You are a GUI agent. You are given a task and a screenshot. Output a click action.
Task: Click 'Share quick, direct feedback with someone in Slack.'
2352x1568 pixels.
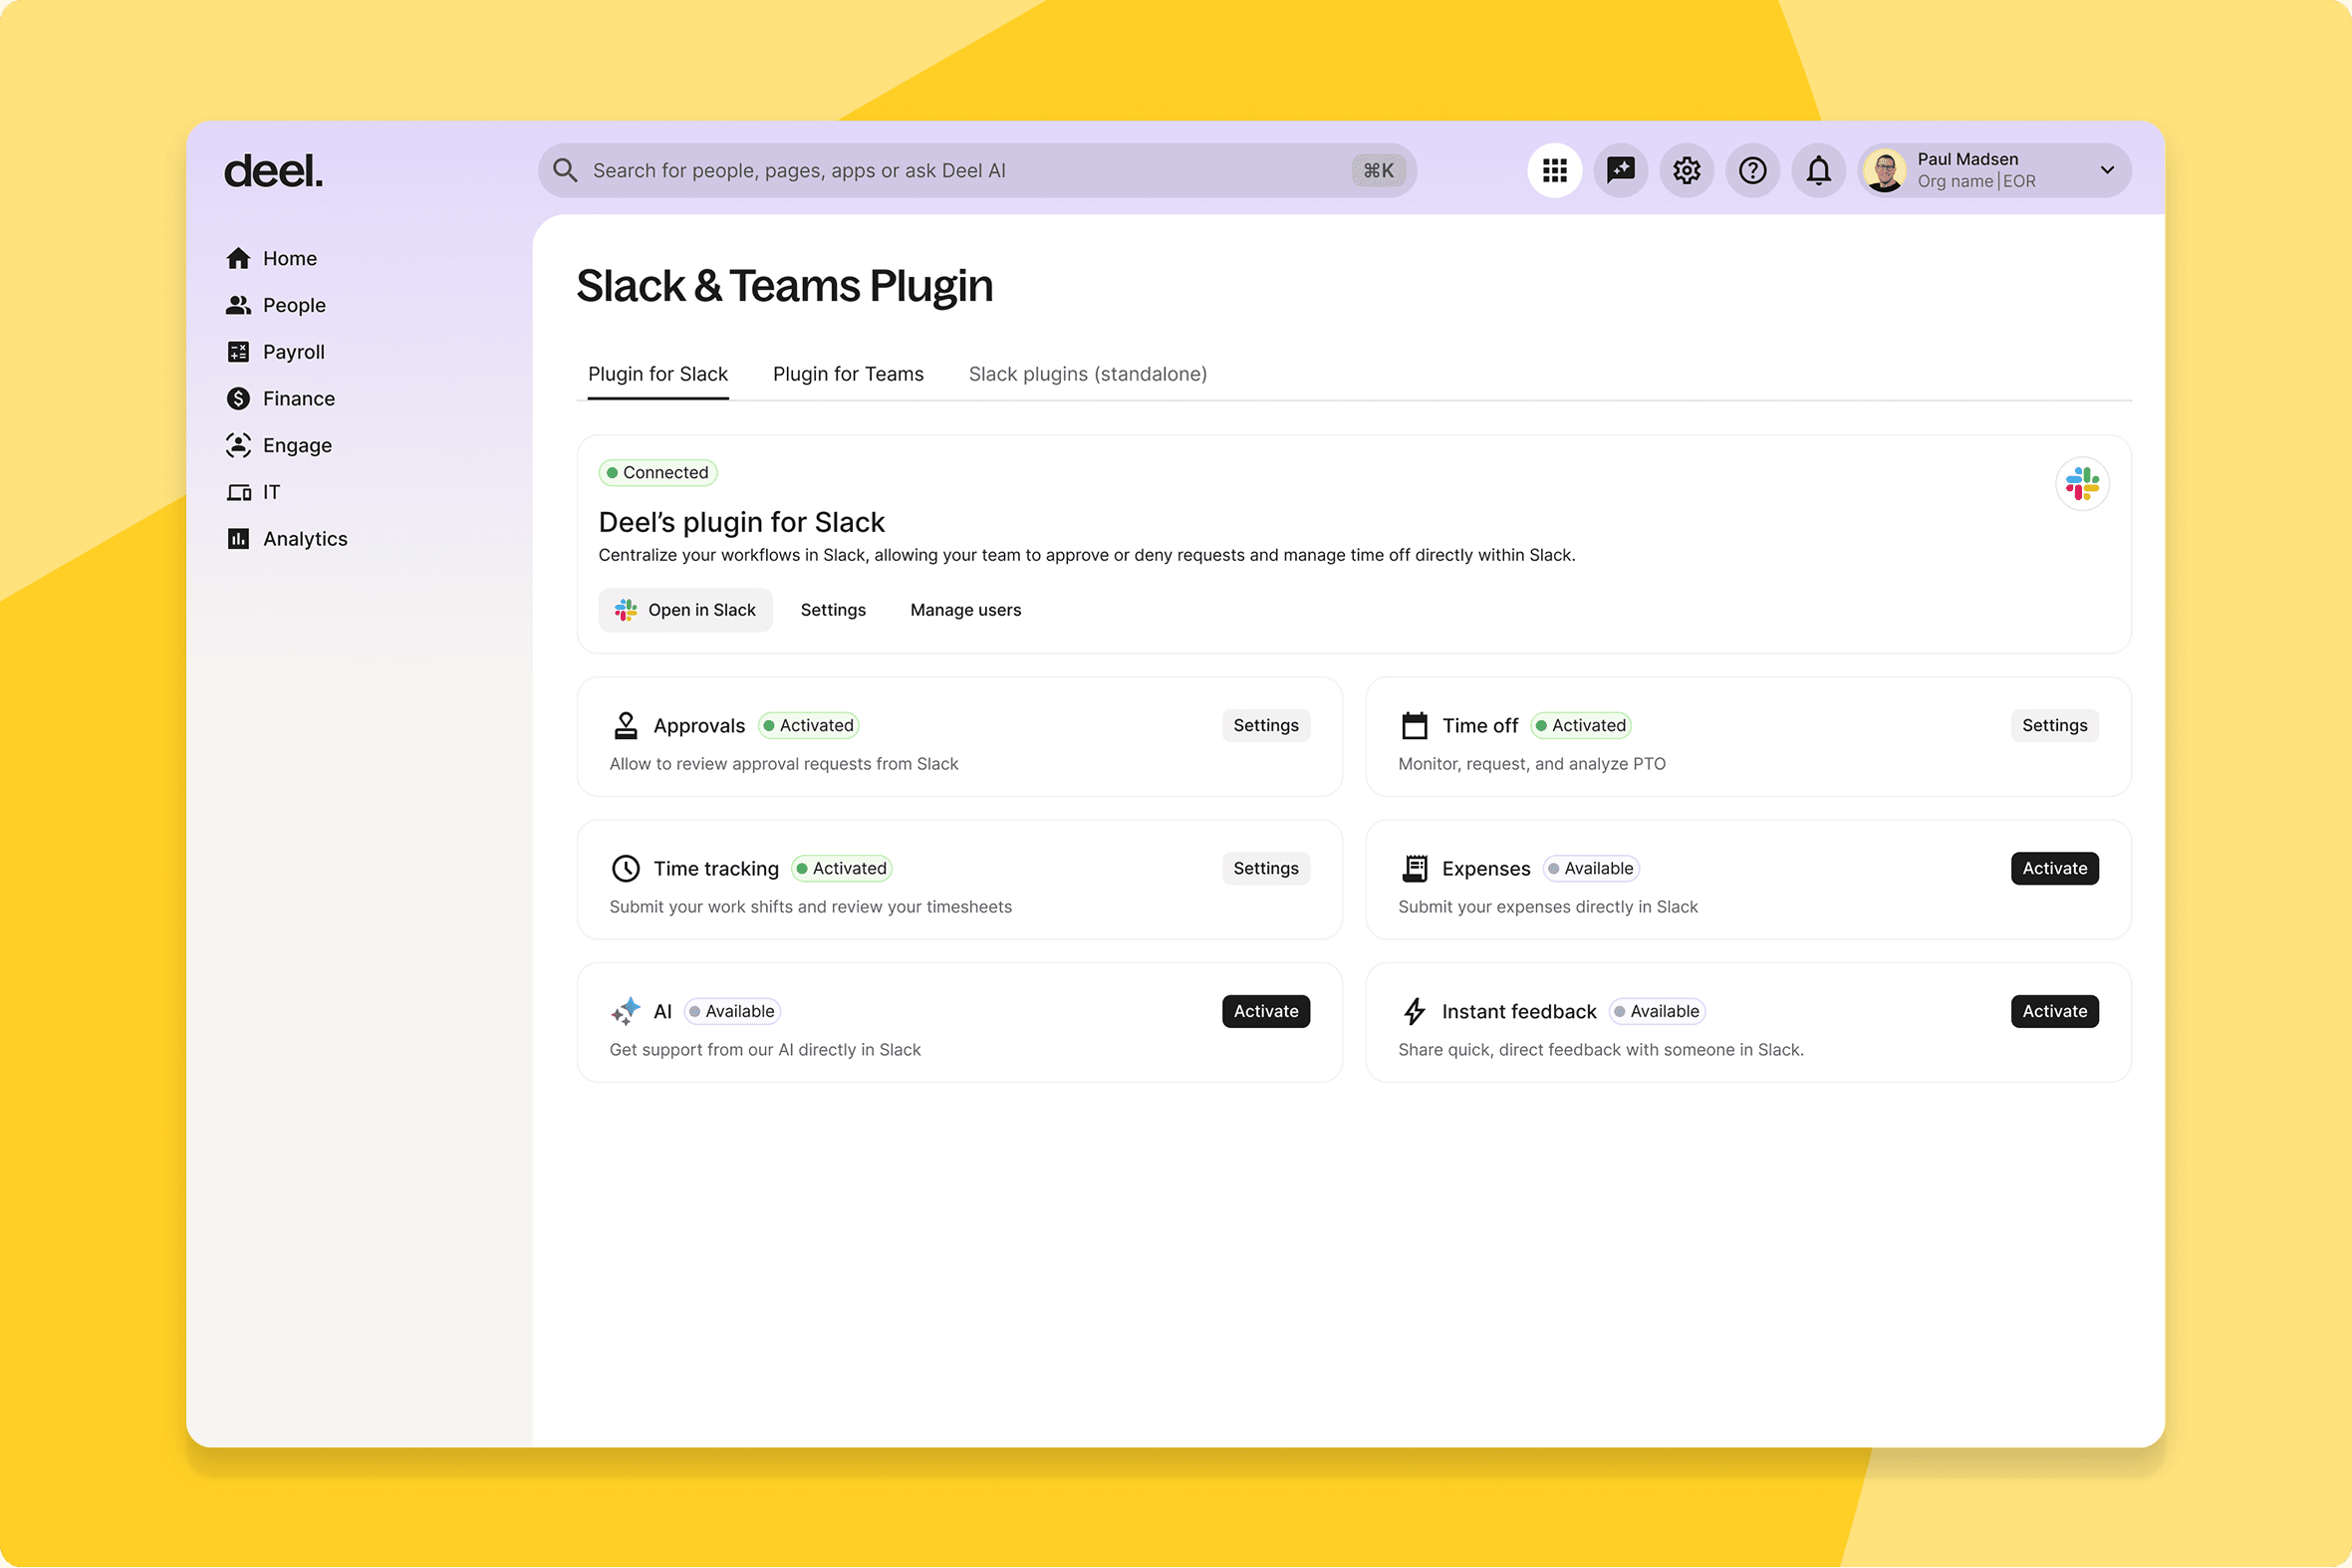1600,1050
